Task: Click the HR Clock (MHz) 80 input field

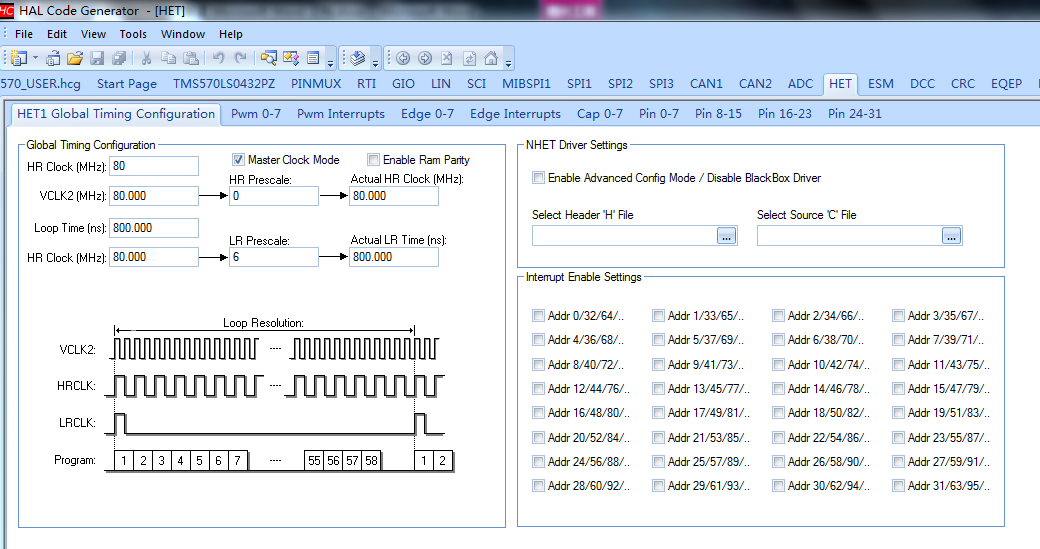Action: pos(154,166)
